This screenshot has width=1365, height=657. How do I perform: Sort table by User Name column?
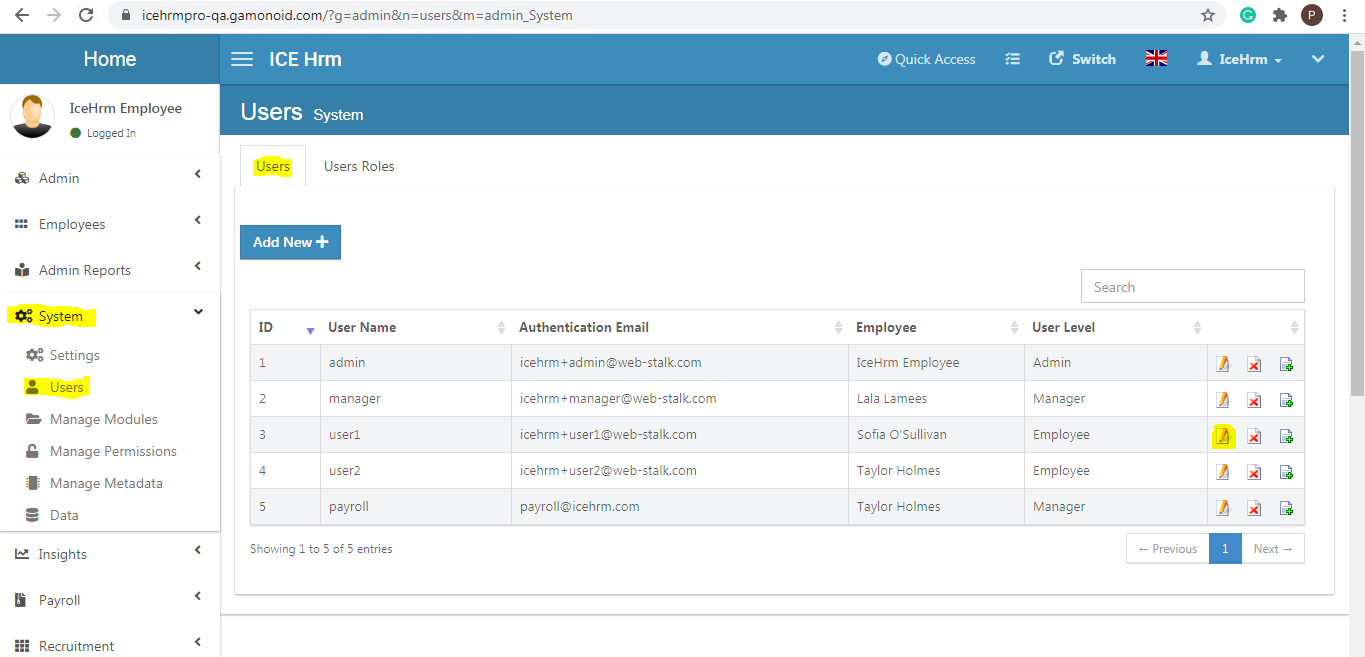click(416, 327)
